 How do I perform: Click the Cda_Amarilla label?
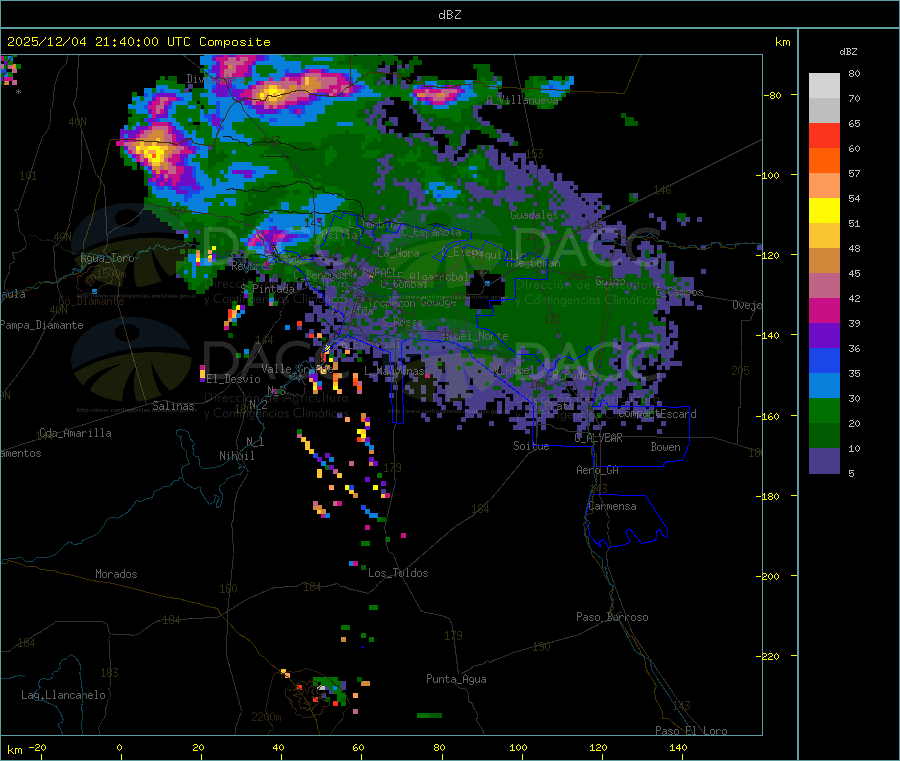pyautogui.click(x=75, y=433)
